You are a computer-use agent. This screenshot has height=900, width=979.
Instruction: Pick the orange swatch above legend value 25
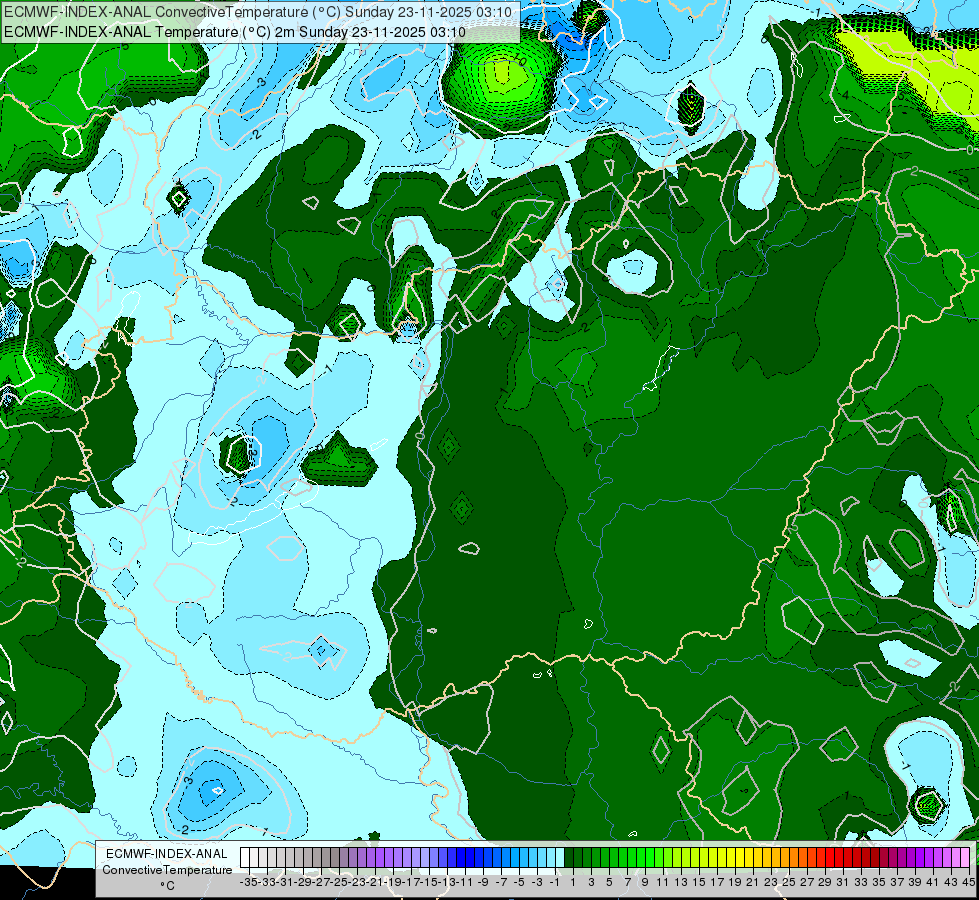point(785,858)
